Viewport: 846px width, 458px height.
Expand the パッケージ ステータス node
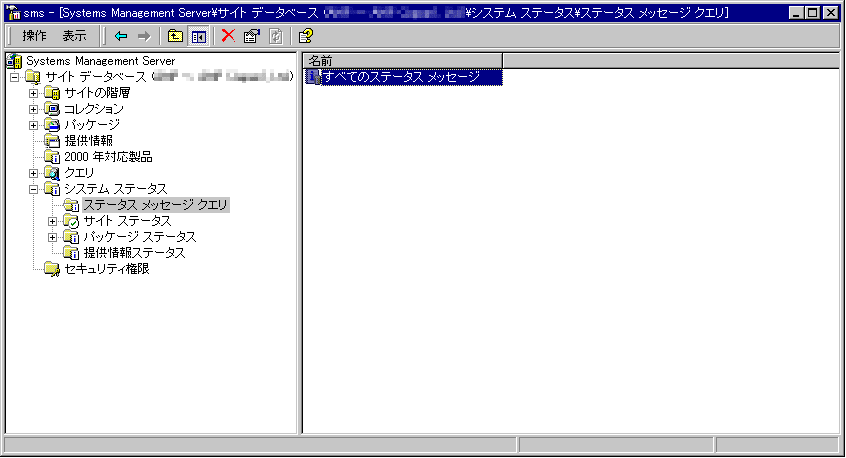(52, 237)
